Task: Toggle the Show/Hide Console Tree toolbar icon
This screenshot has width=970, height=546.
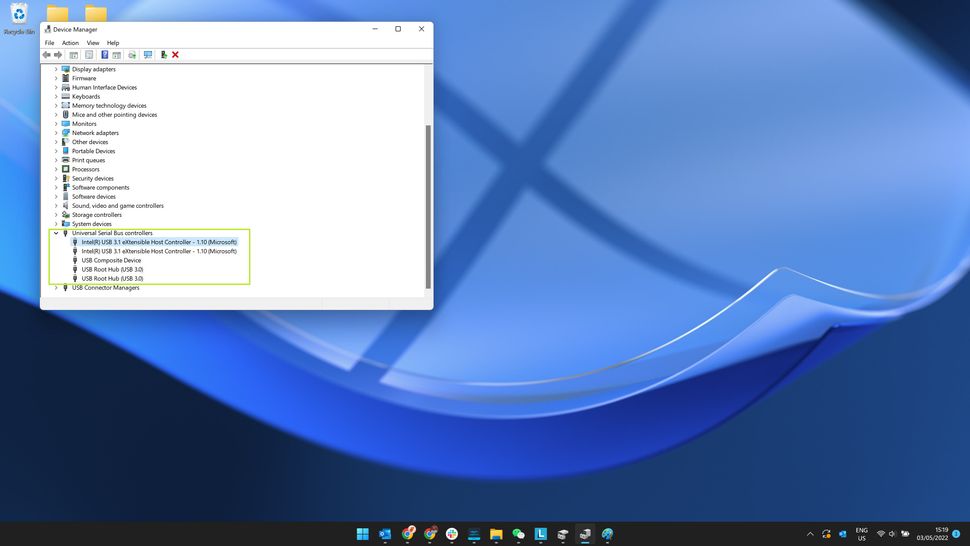Action: click(74, 55)
